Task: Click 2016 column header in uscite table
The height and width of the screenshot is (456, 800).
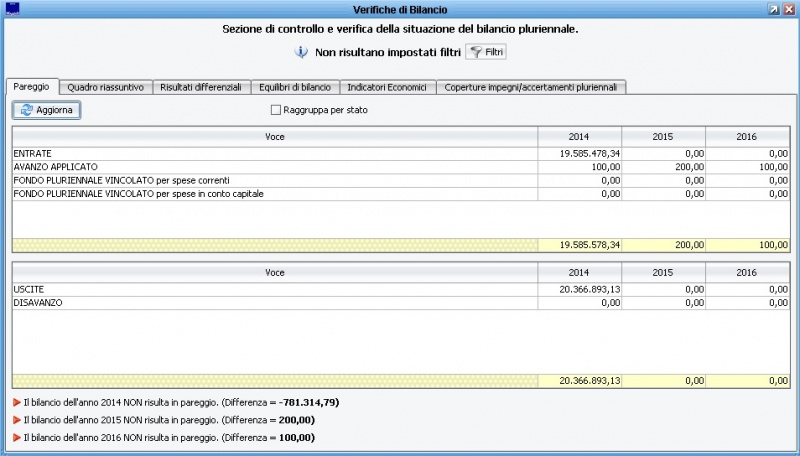Action: point(747,273)
